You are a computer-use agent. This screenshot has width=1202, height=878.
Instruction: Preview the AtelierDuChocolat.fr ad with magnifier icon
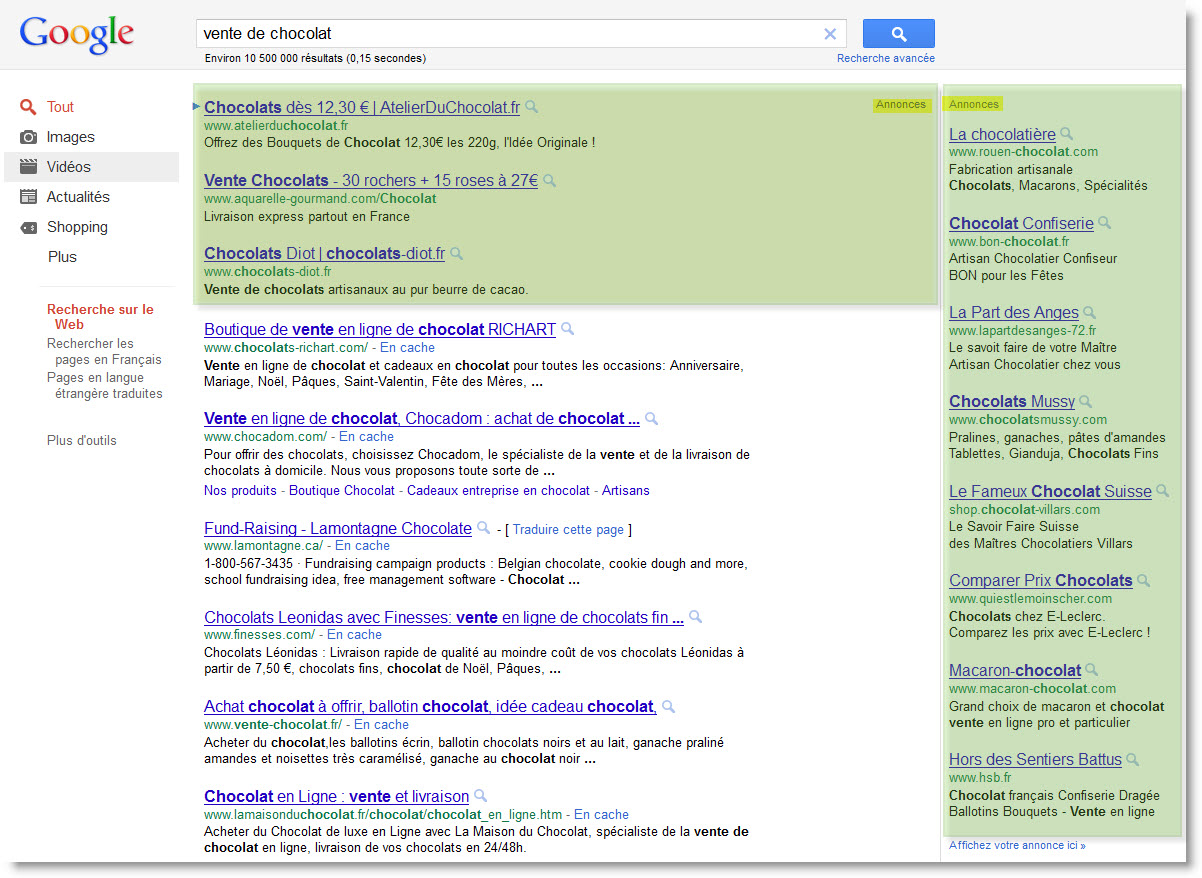[x=532, y=107]
